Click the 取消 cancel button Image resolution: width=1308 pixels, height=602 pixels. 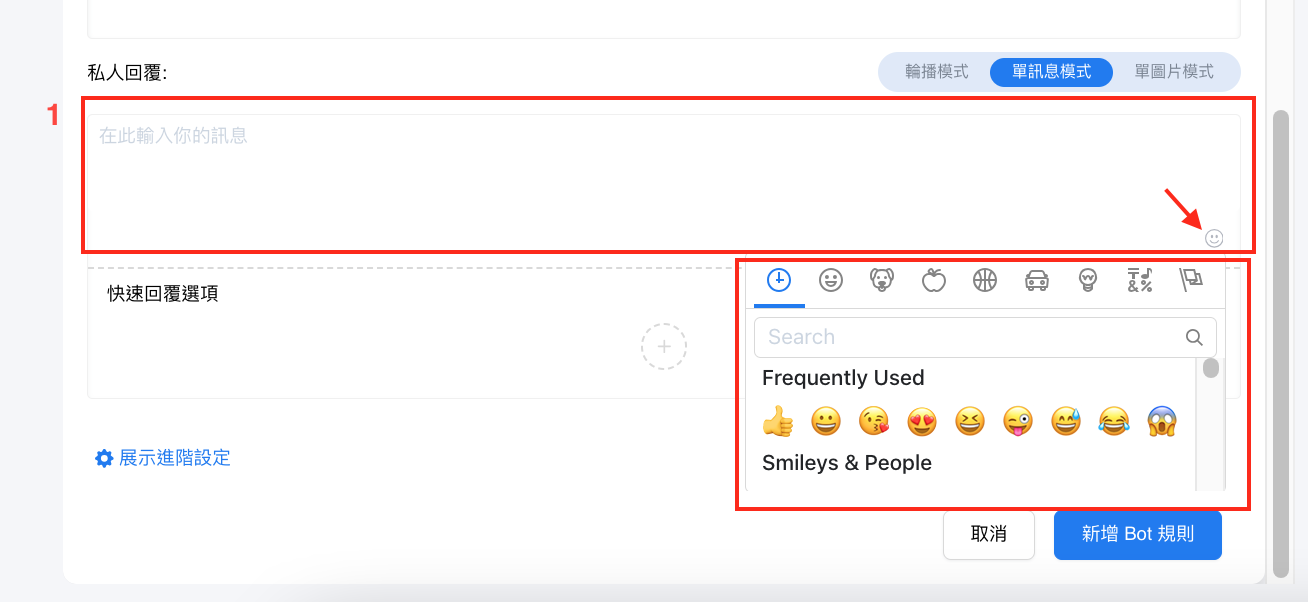point(988,534)
